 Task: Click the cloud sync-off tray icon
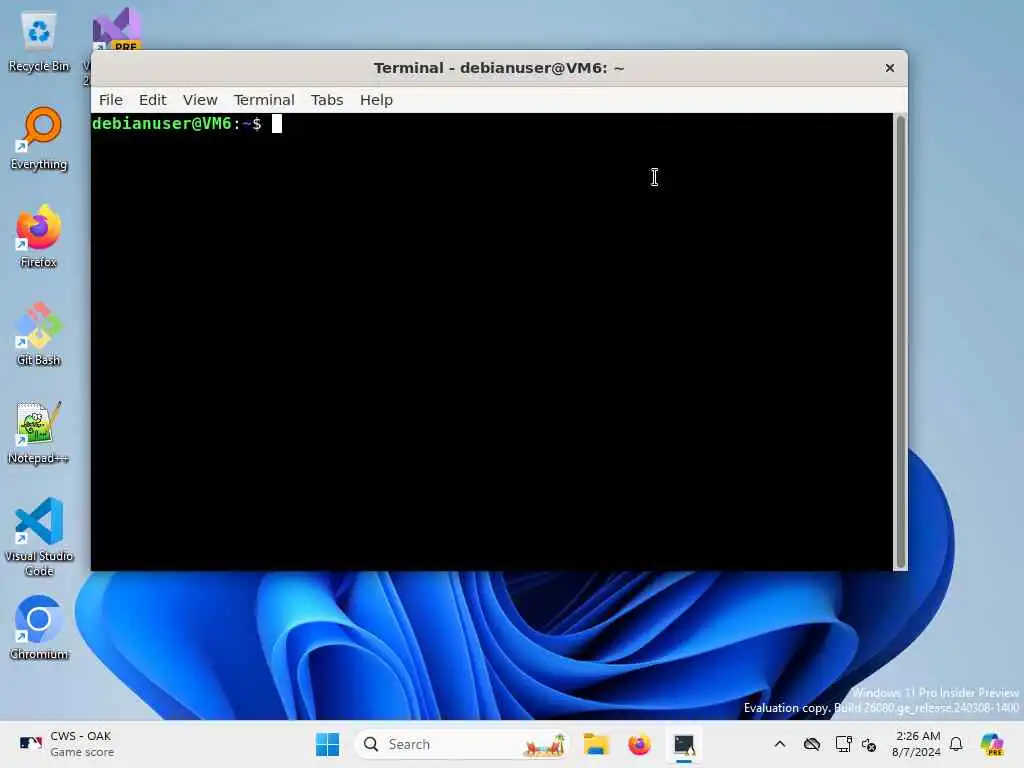812,744
